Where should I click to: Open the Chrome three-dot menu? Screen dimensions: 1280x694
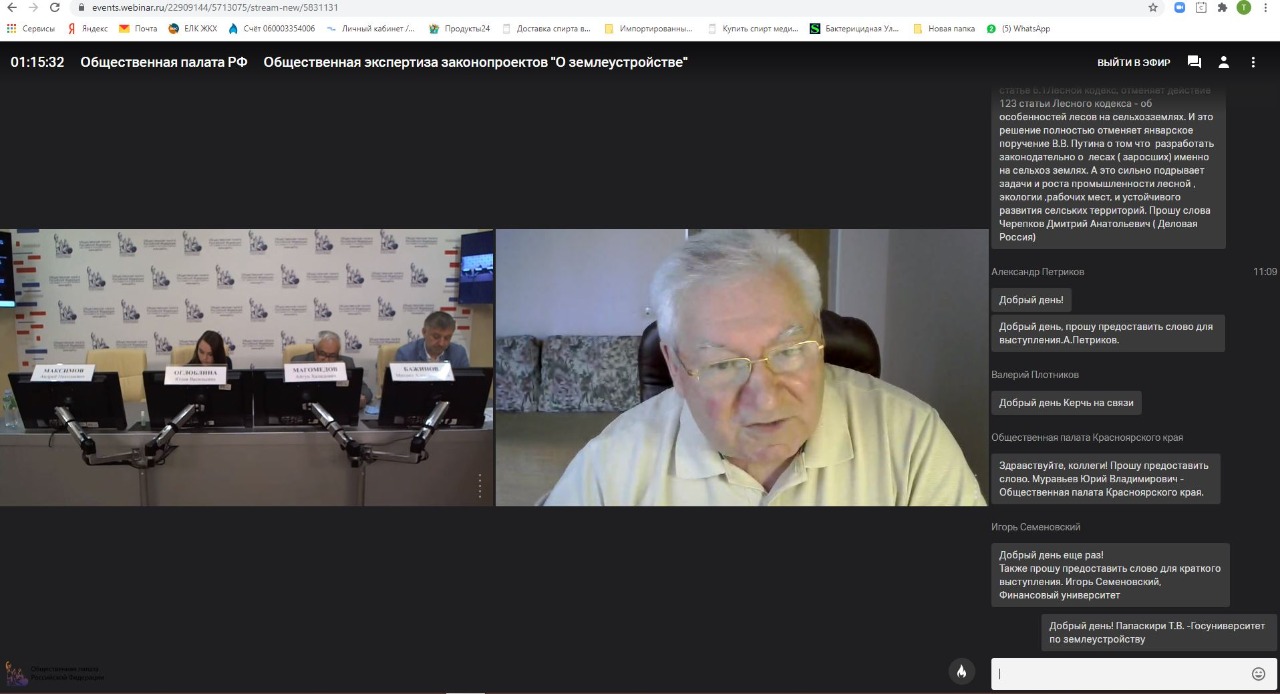pos(1267,7)
